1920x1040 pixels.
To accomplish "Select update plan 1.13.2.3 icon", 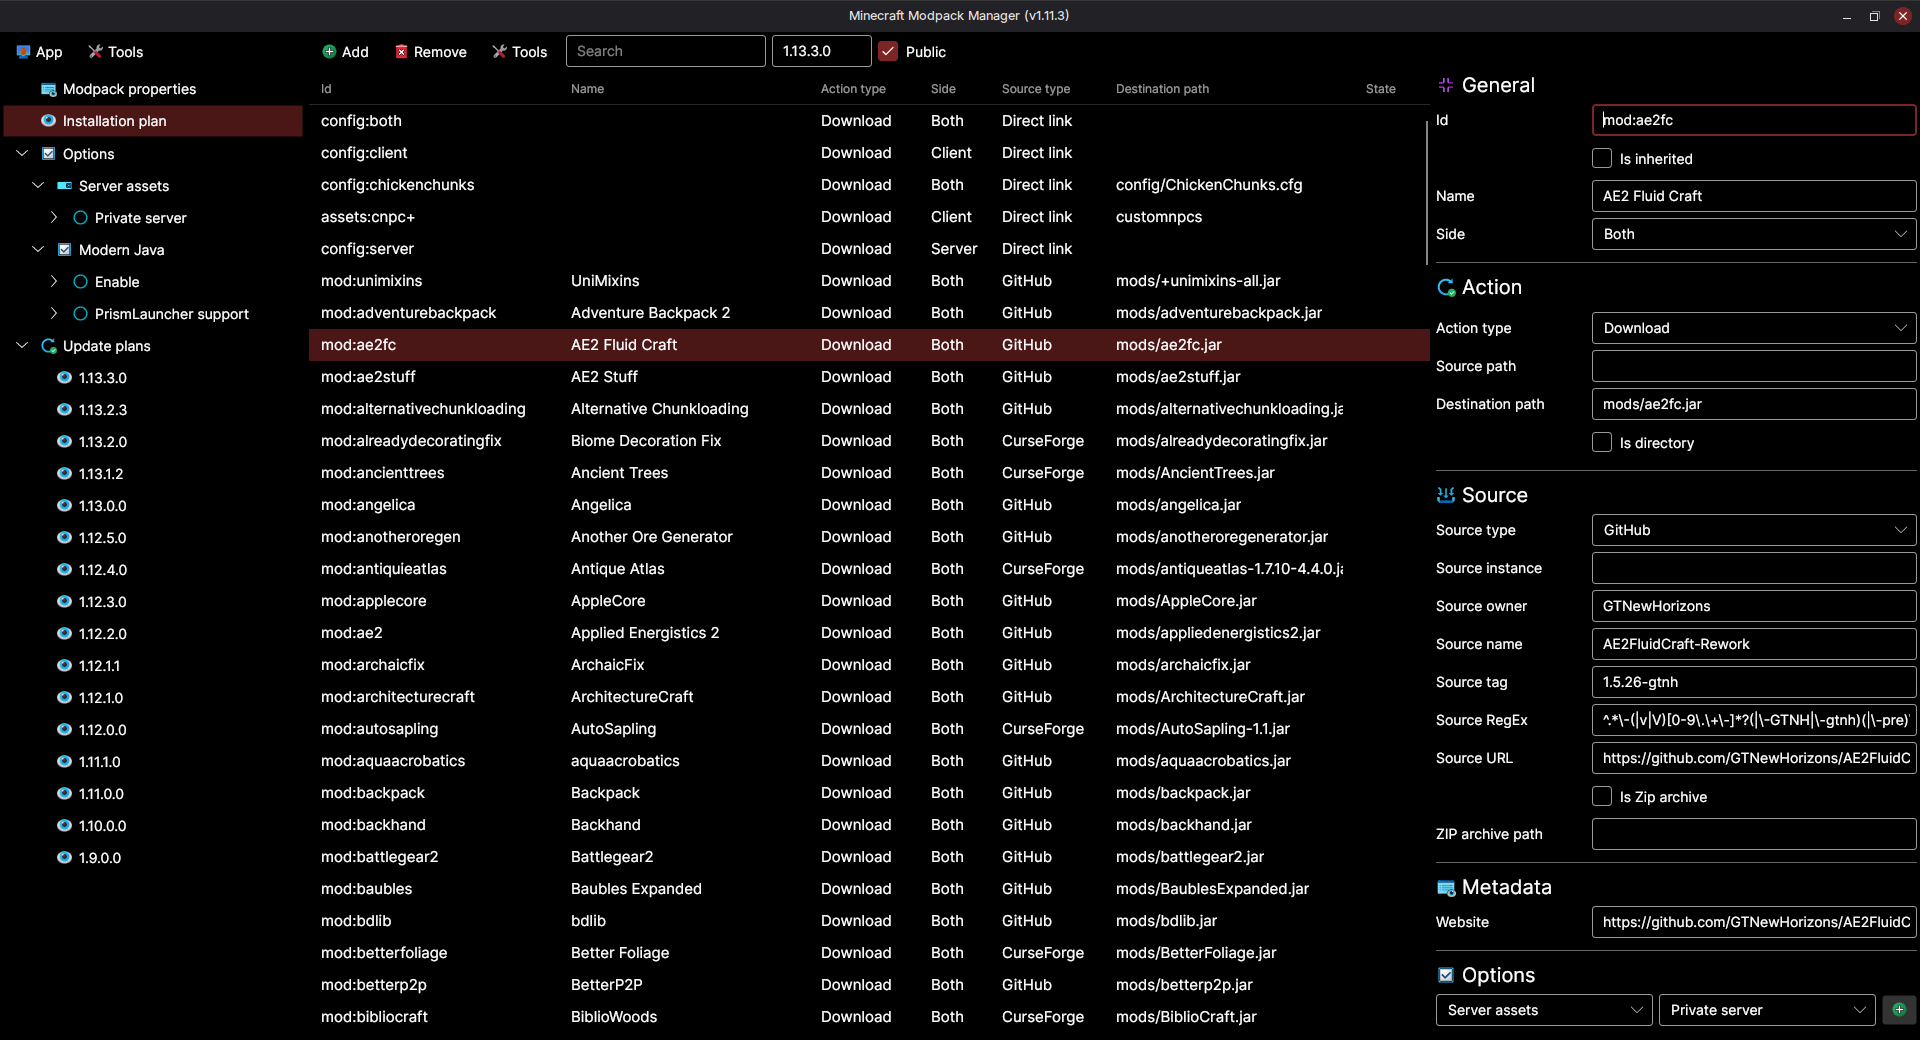I will click(64, 410).
